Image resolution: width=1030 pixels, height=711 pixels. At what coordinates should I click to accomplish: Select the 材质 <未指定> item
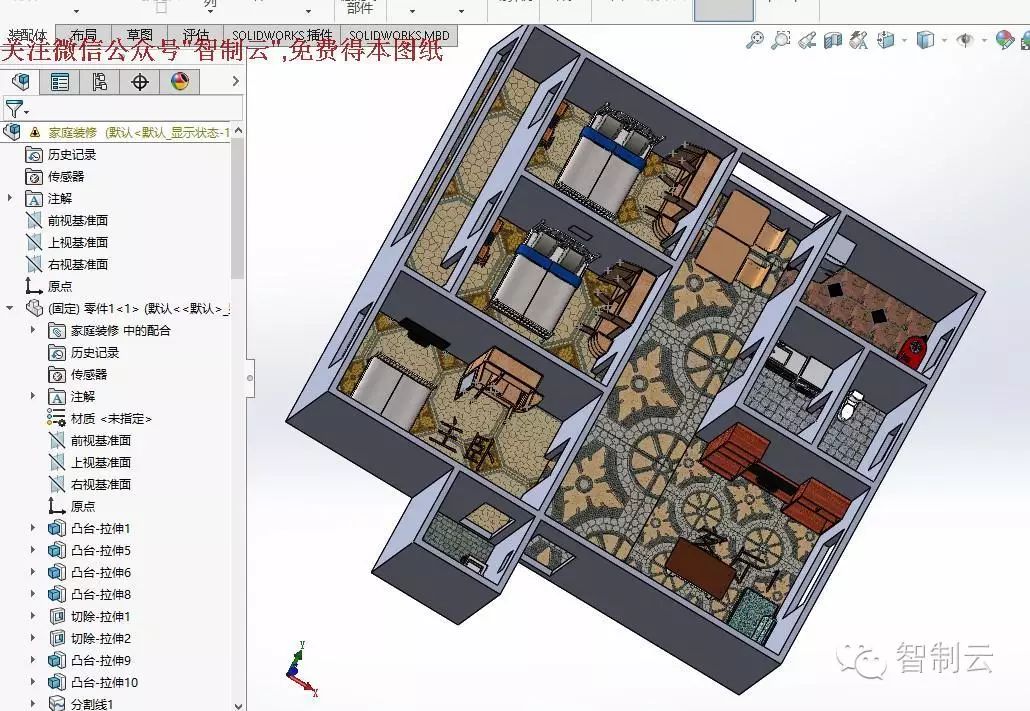(111, 419)
